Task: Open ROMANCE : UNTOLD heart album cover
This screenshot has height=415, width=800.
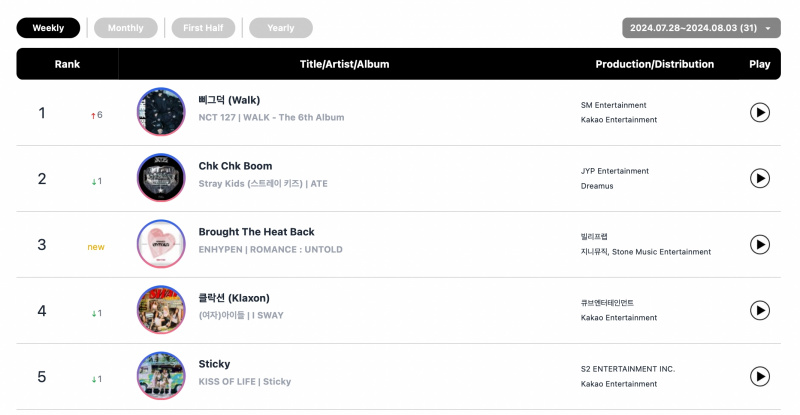Action: click(161, 243)
